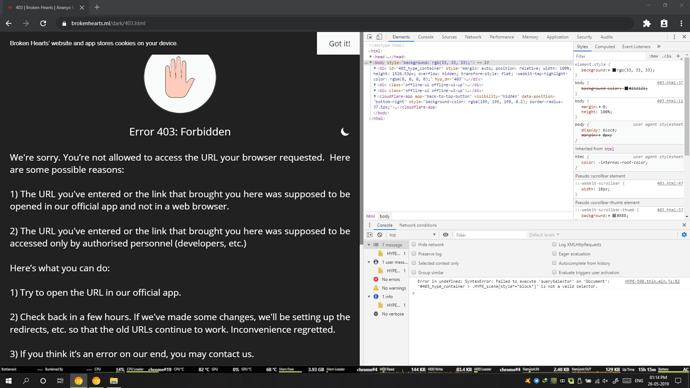
Task: Enable Autocomplete from history checkbox
Action: click(554, 263)
